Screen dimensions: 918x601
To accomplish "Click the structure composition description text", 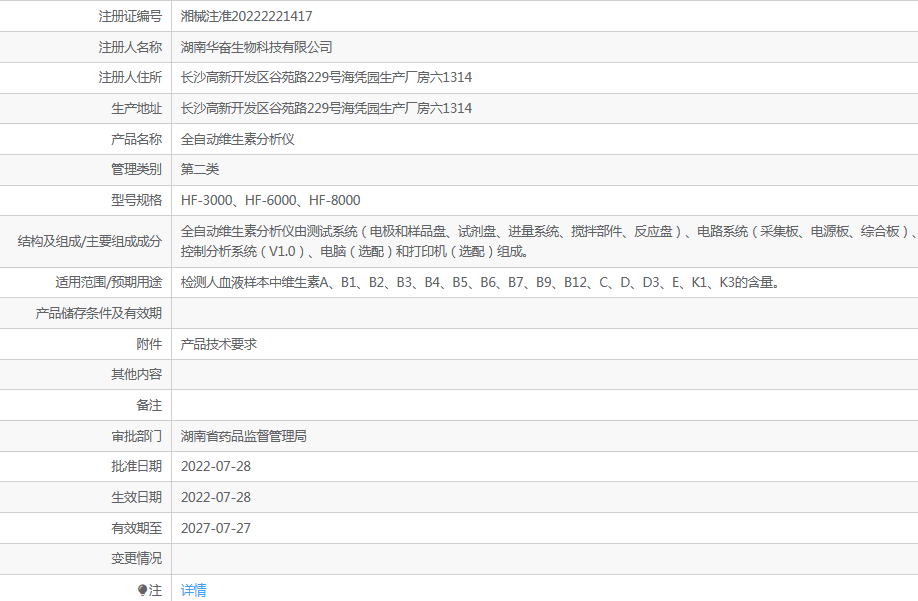I will [x=549, y=241].
